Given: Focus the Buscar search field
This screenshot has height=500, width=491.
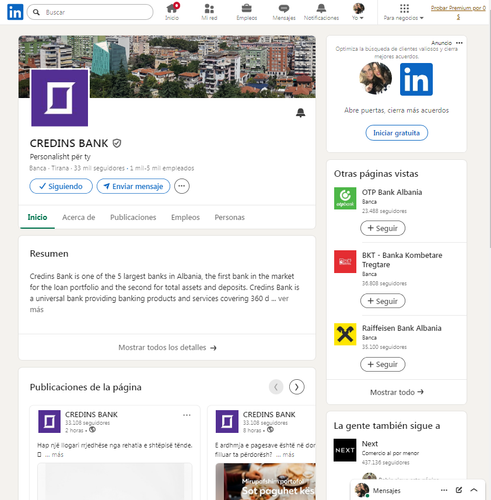Looking at the screenshot, I should [x=90, y=12].
